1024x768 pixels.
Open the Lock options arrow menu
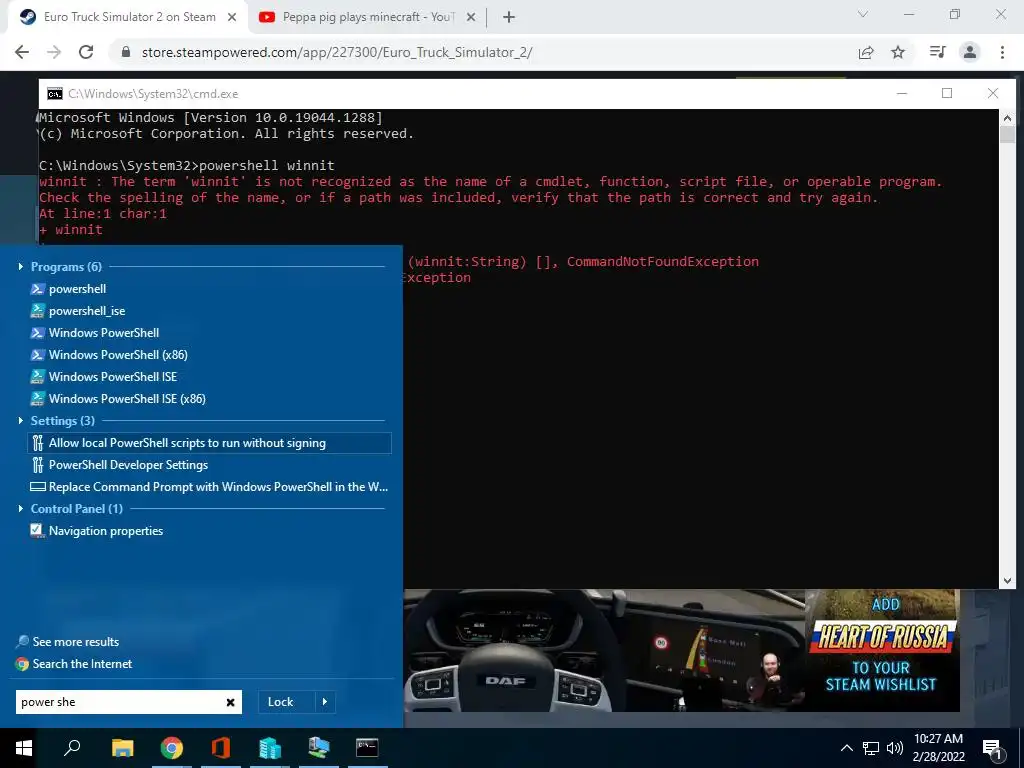point(325,702)
